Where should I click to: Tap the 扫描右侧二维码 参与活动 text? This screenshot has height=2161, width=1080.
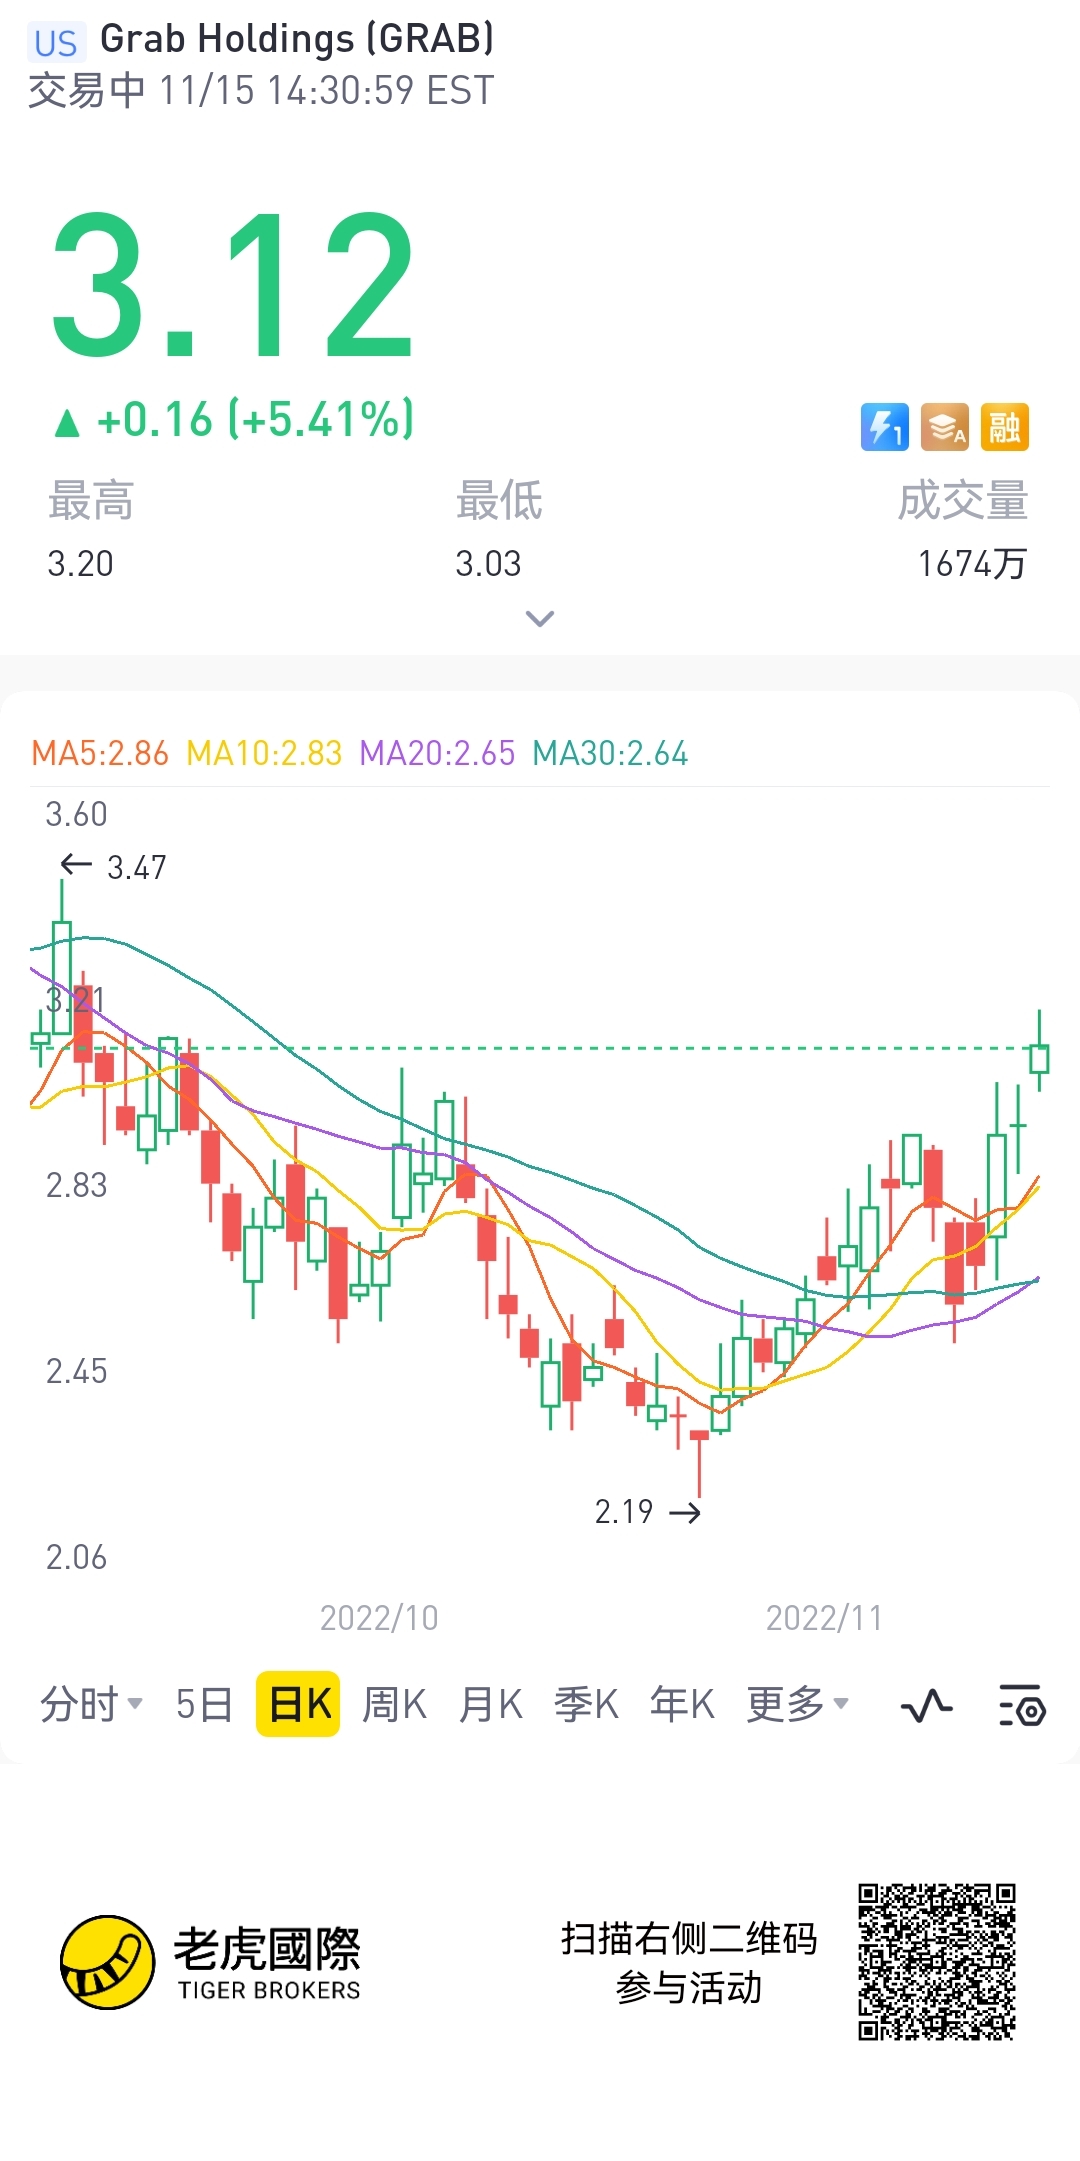click(x=689, y=1962)
